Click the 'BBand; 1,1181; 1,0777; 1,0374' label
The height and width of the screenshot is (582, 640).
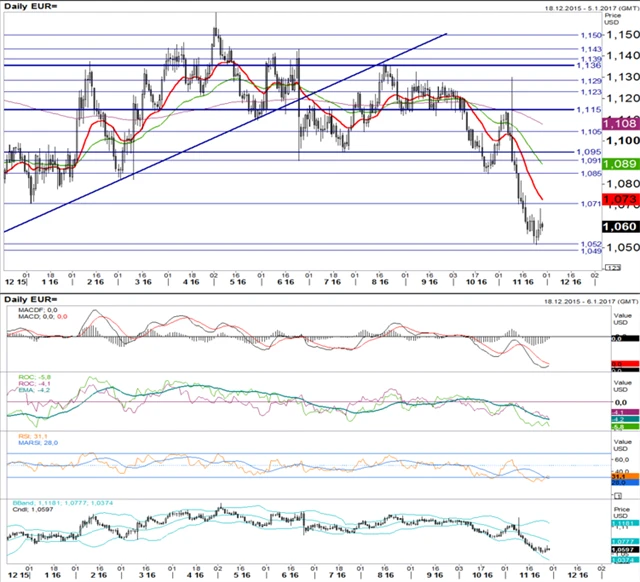pos(62,503)
